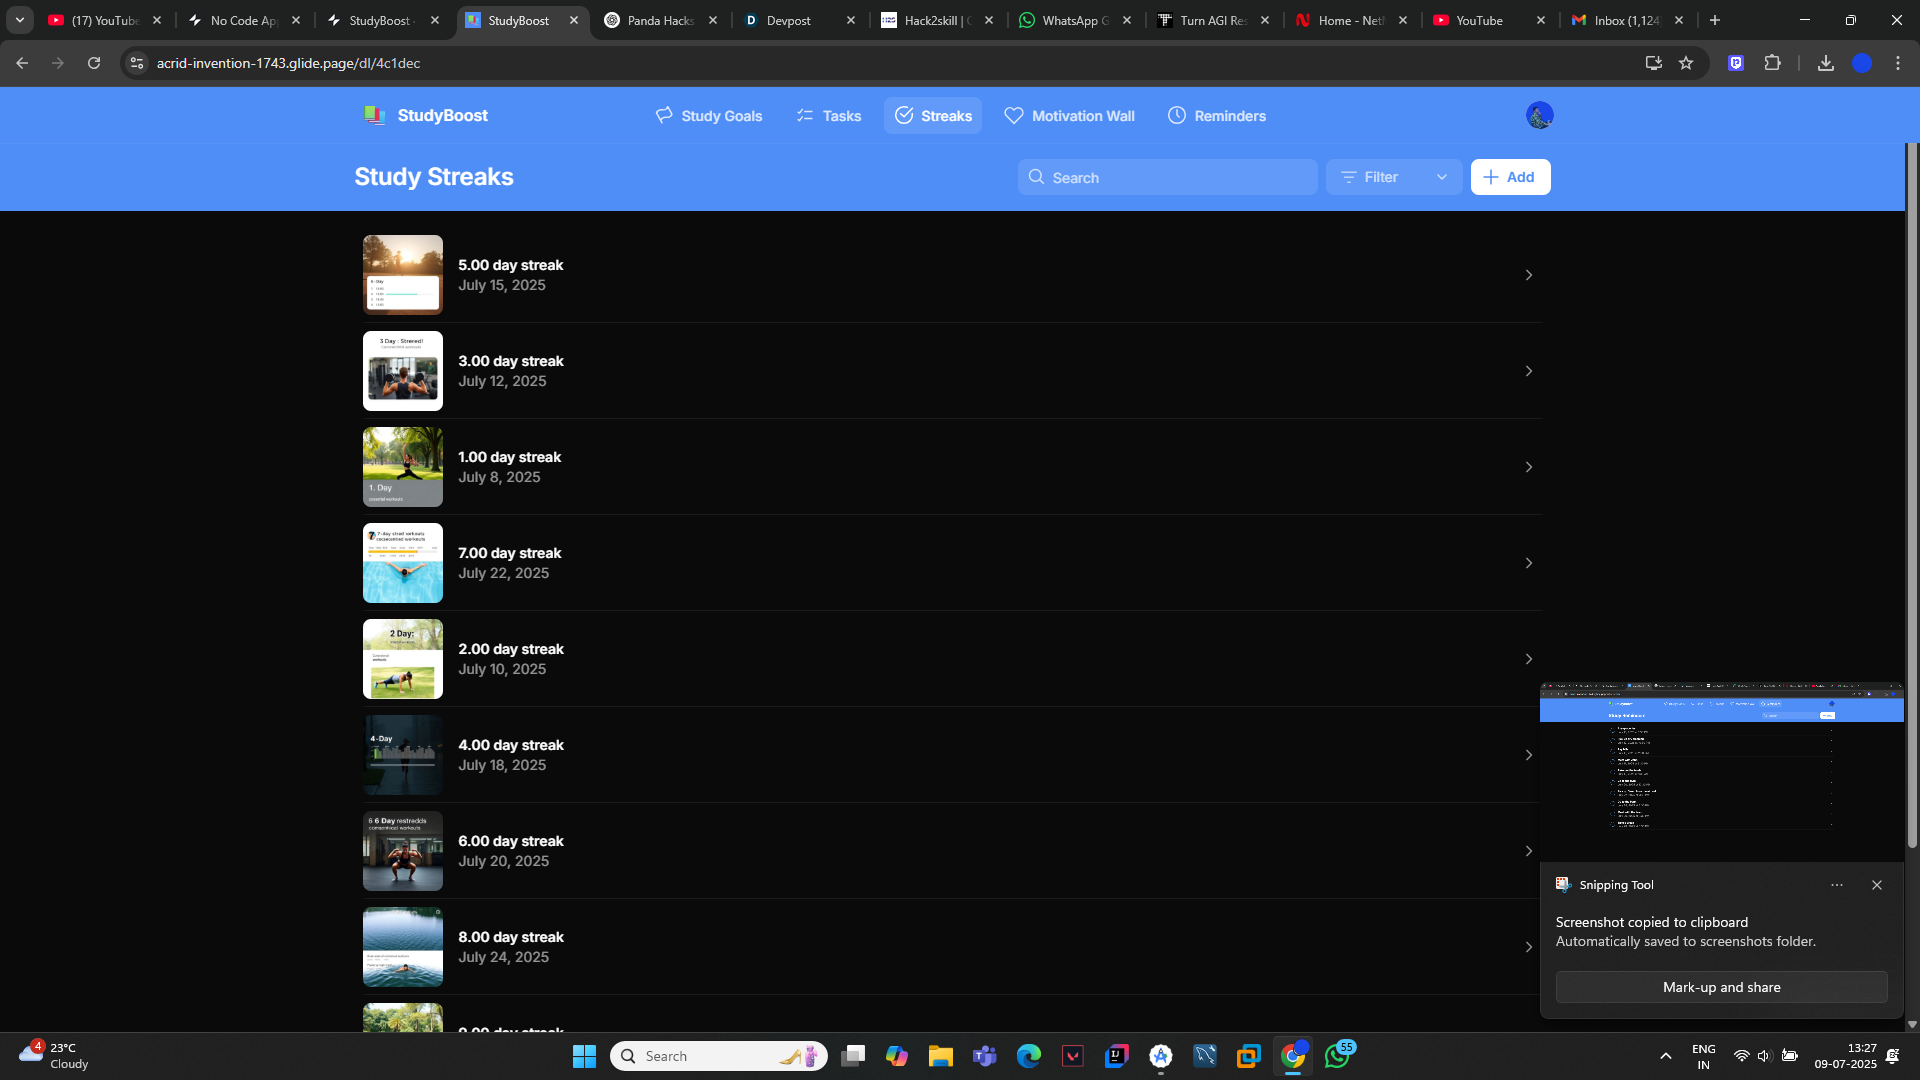This screenshot has width=1920, height=1080.
Task: Open Snipping Tool notification options menu
Action: (1836, 885)
